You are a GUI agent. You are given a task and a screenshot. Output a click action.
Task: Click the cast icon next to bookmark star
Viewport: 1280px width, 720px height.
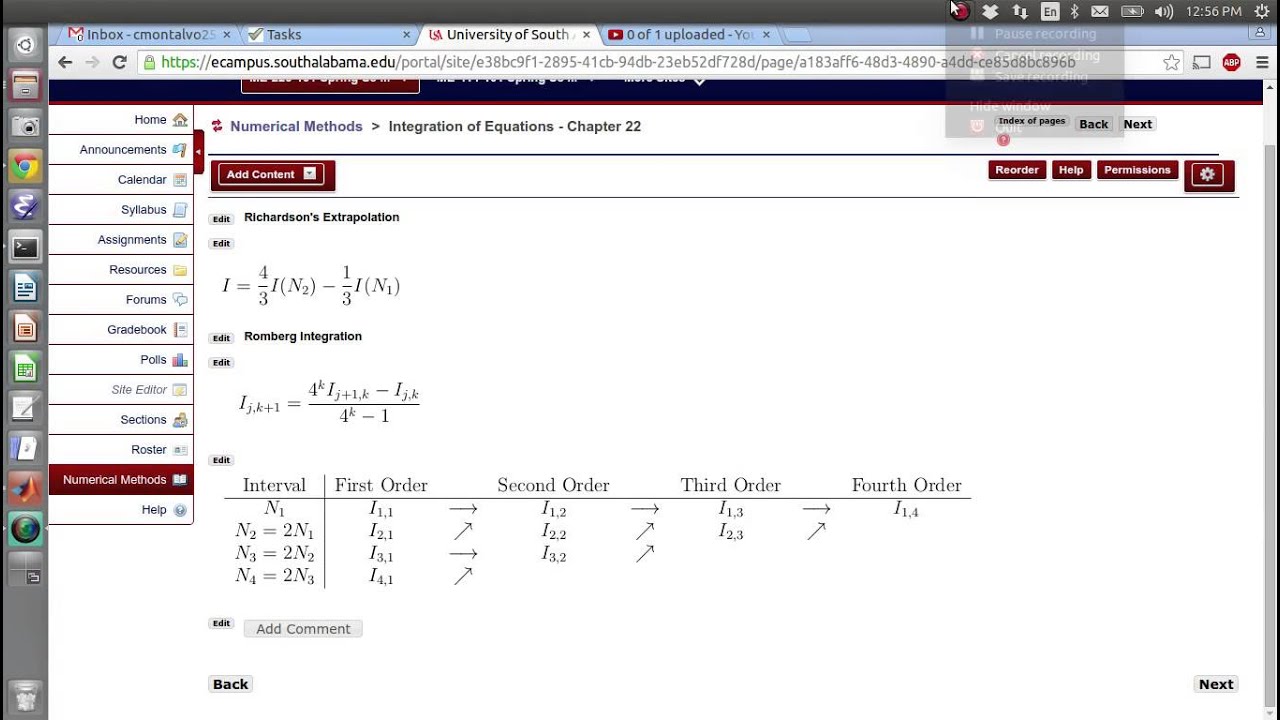click(x=1202, y=62)
